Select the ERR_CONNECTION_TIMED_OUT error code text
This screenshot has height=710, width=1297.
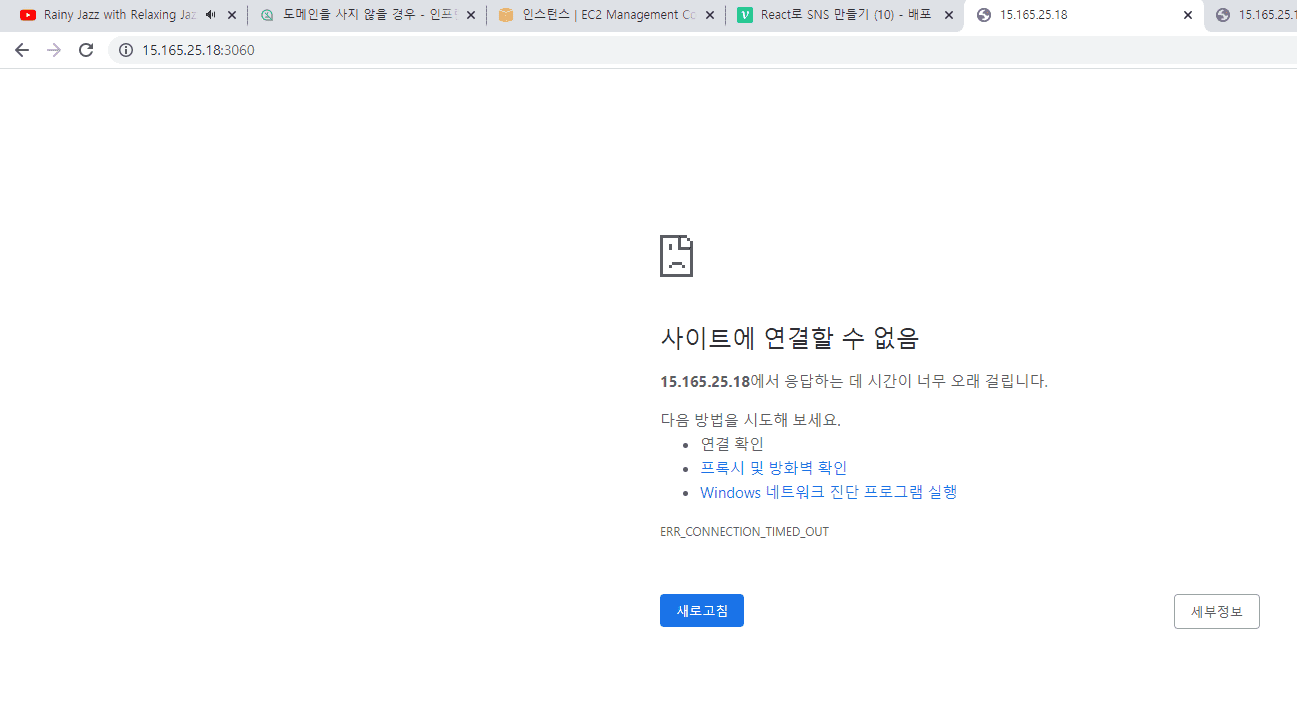tap(744, 532)
